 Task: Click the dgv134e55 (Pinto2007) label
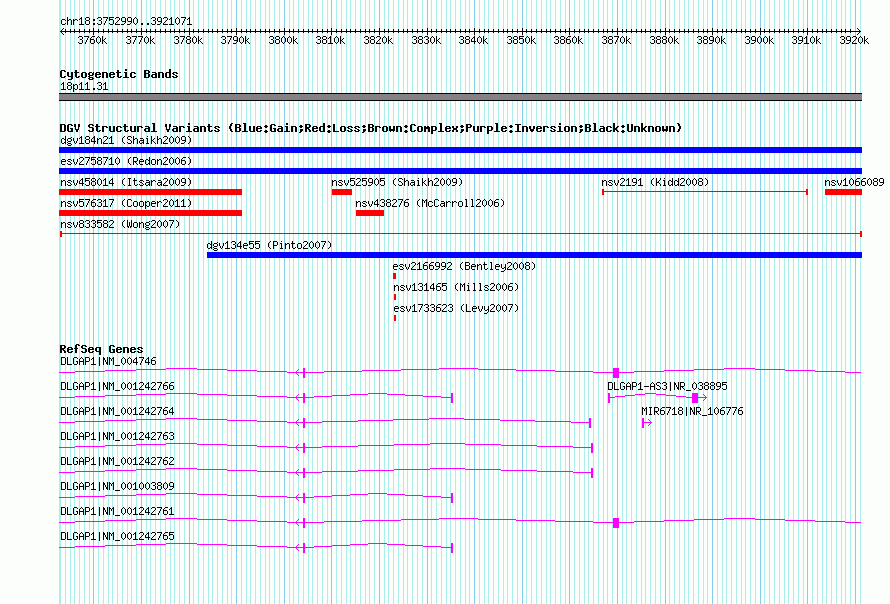269,245
